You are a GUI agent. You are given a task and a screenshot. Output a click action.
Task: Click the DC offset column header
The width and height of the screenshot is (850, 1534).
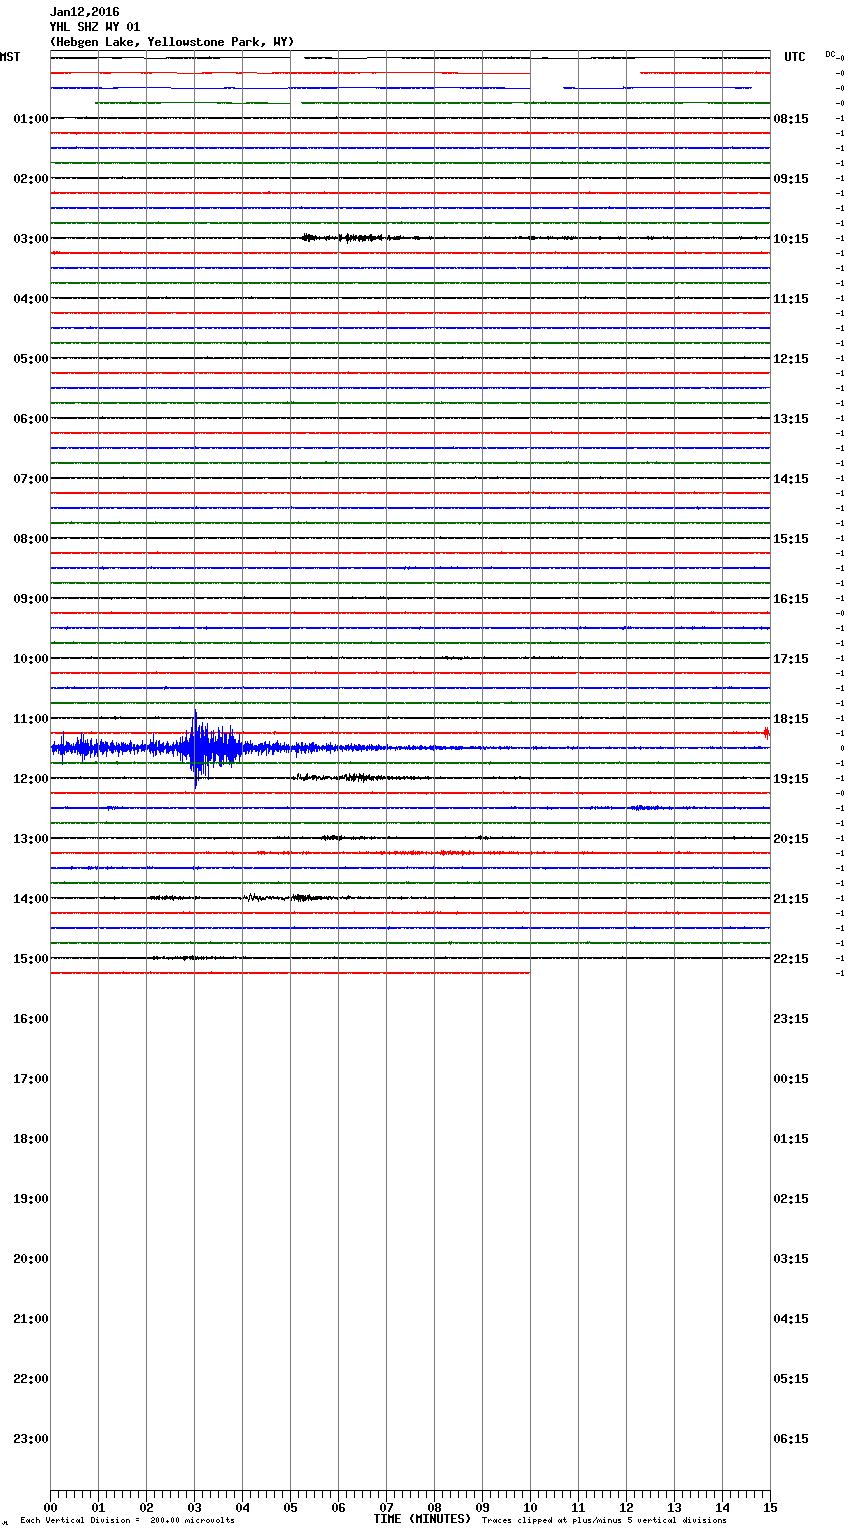click(832, 54)
